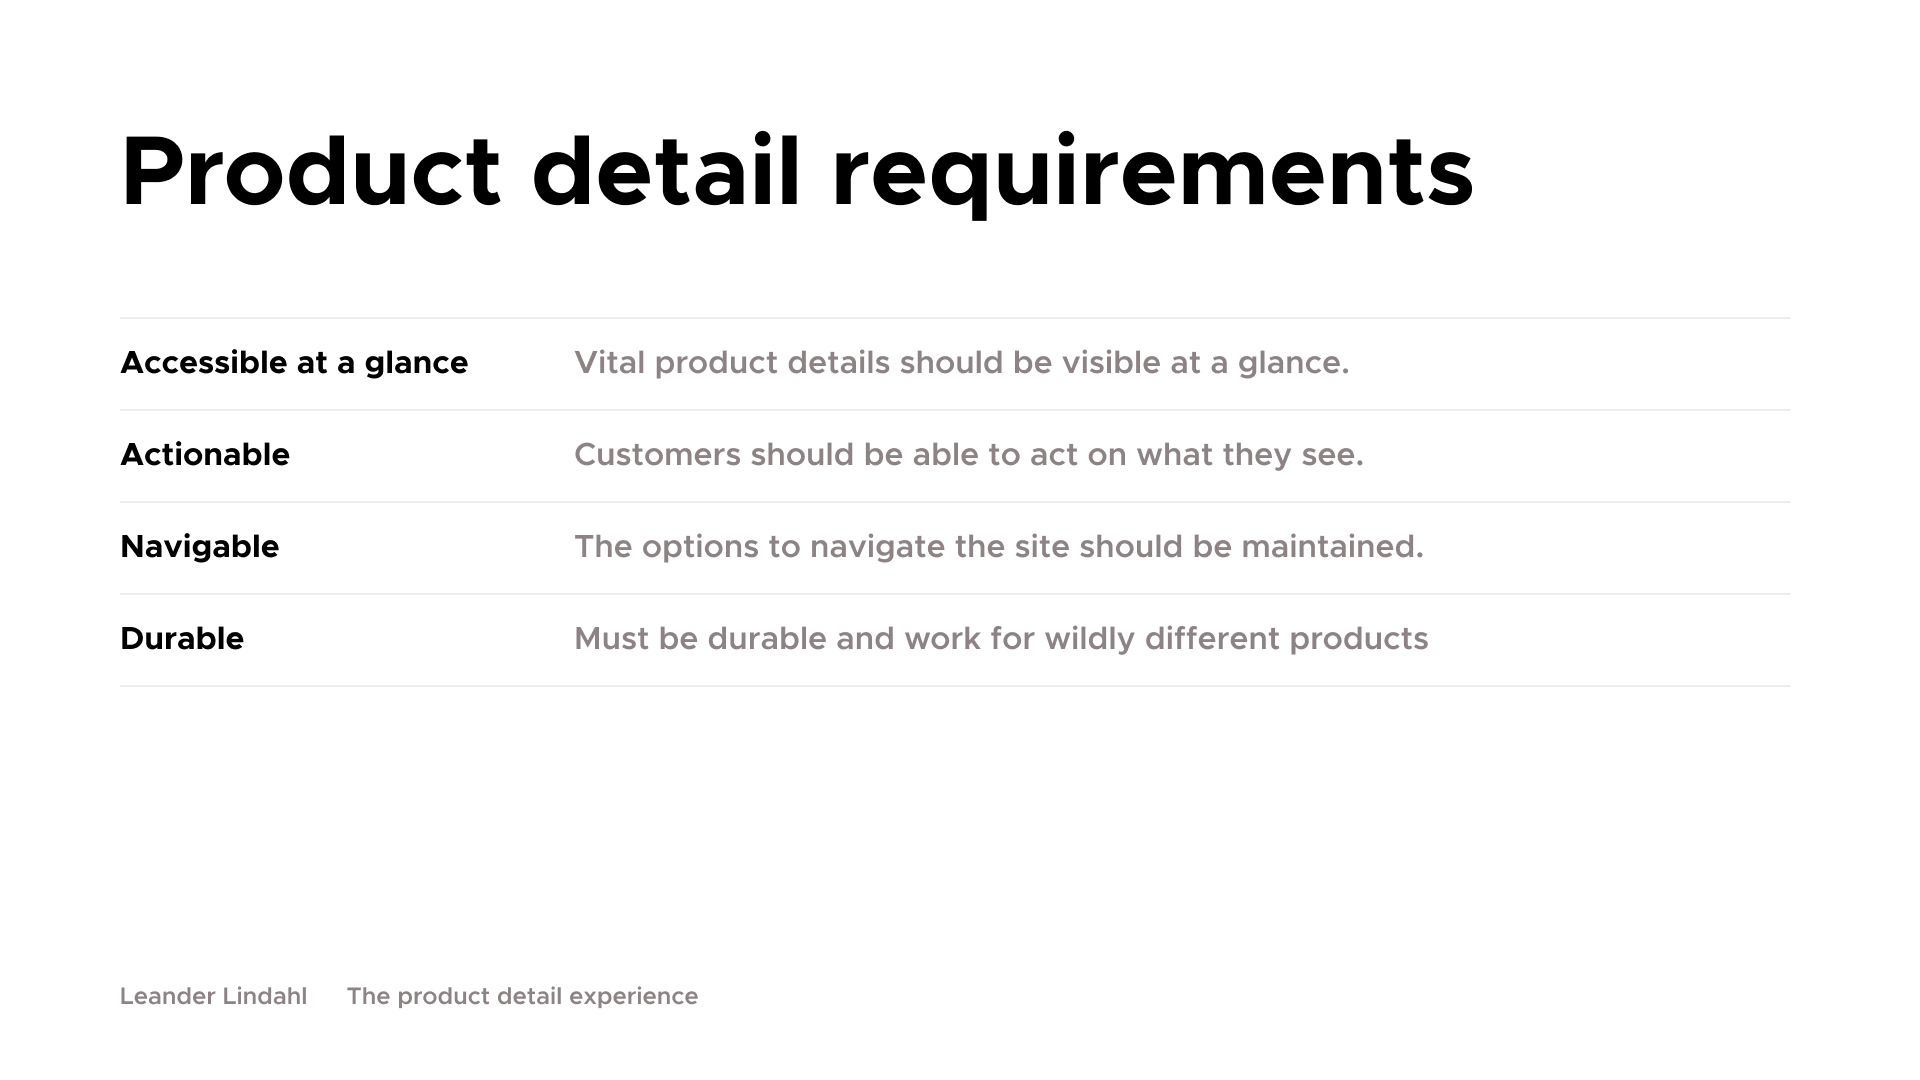Select the "Vital product details" description text
Viewport: 1920px width, 1080px height.
point(961,363)
